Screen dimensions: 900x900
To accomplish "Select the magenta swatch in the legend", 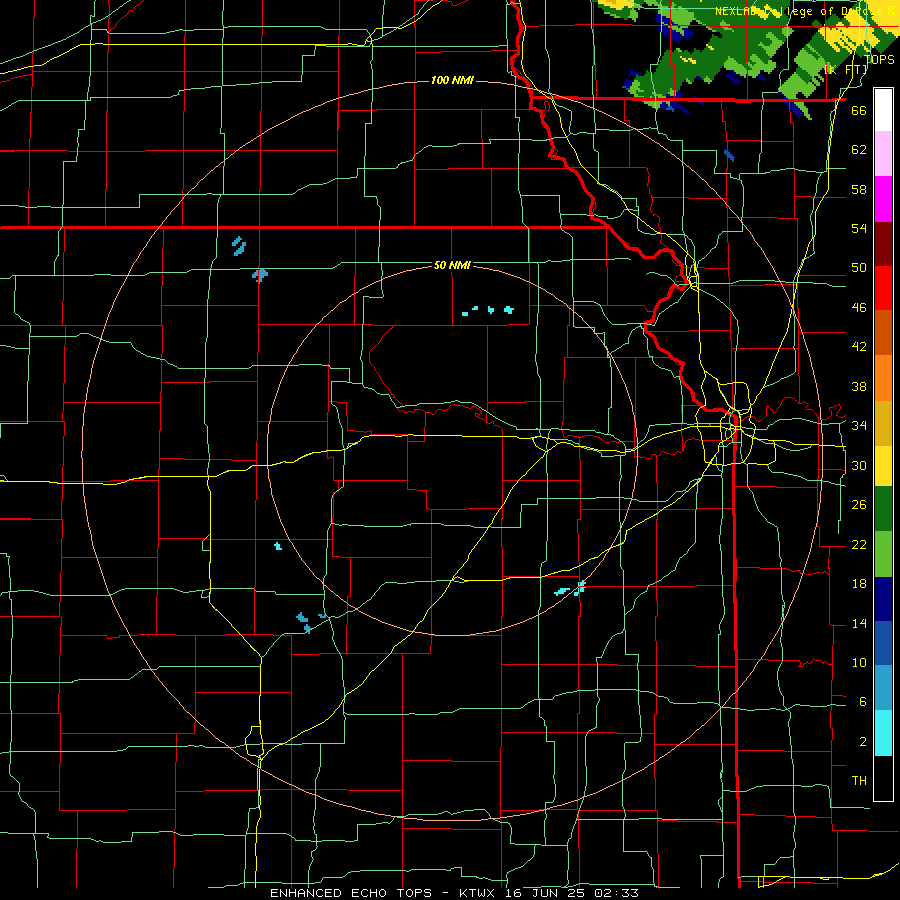I will point(883,199).
